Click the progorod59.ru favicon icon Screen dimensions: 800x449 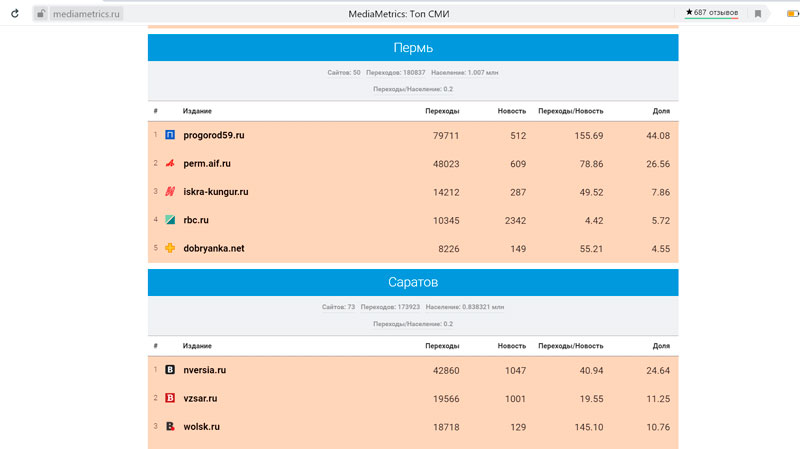(x=170, y=135)
